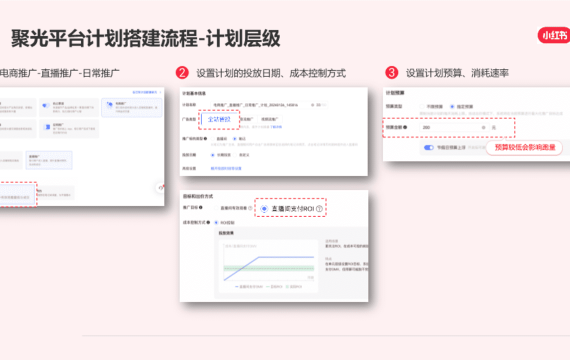Click the info icon beside 成本控制方式
Screen dimensions: 570x360
pyautogui.click(x=208, y=222)
